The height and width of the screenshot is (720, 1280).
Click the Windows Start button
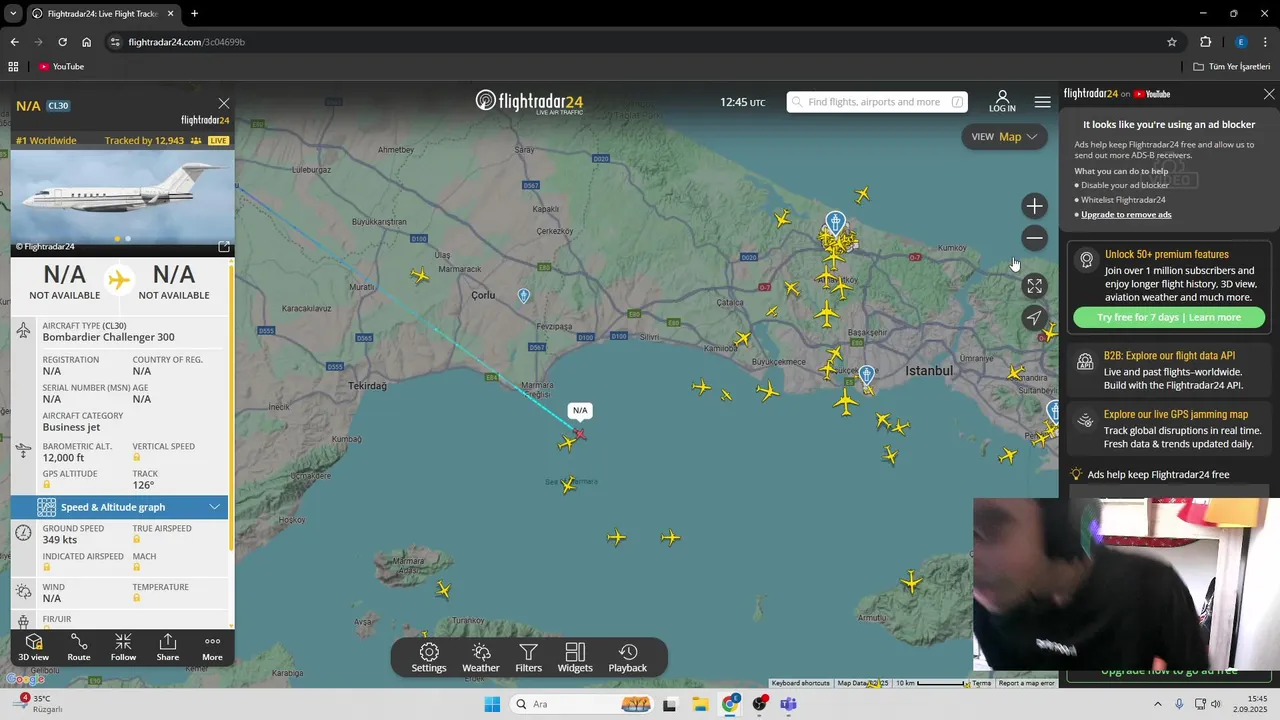pyautogui.click(x=492, y=704)
